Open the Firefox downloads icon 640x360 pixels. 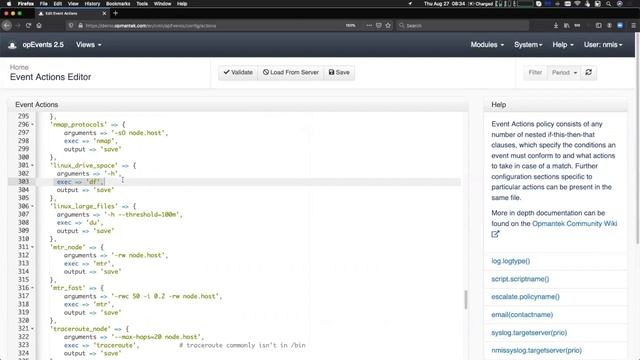(556, 25)
